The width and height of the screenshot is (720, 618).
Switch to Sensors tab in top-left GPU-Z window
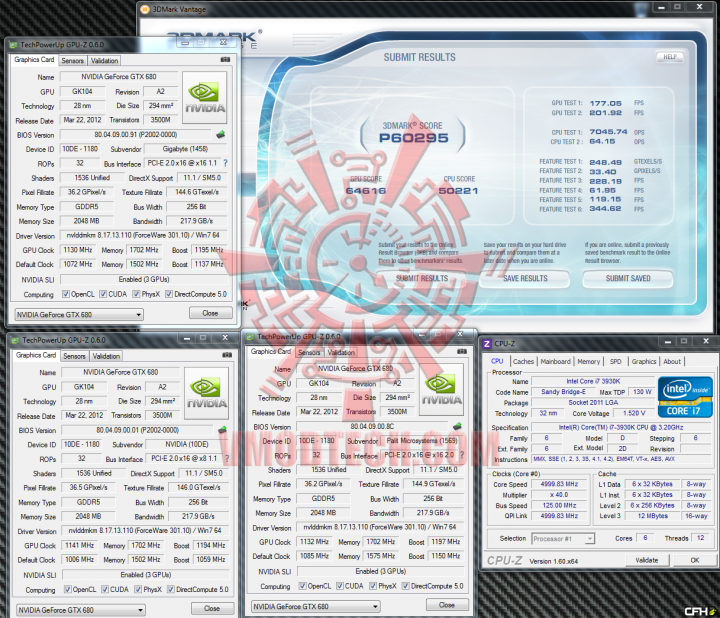click(x=73, y=61)
